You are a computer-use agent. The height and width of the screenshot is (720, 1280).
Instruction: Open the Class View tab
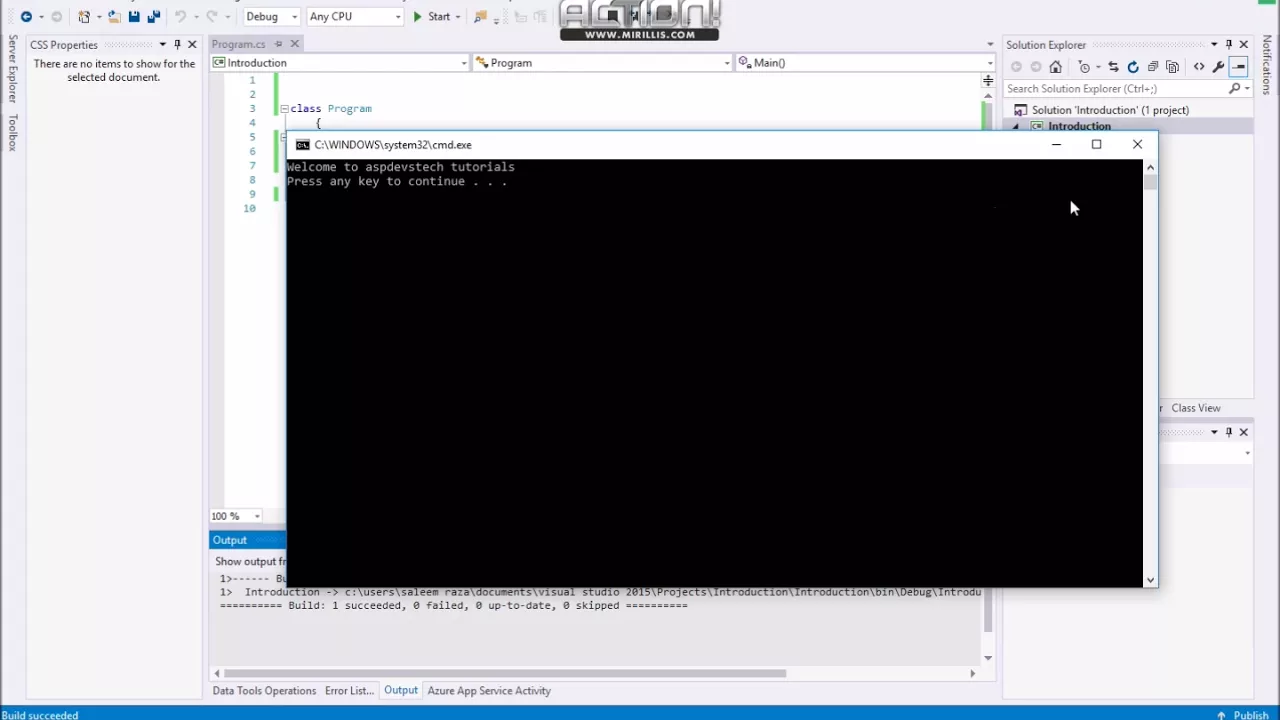click(1196, 408)
